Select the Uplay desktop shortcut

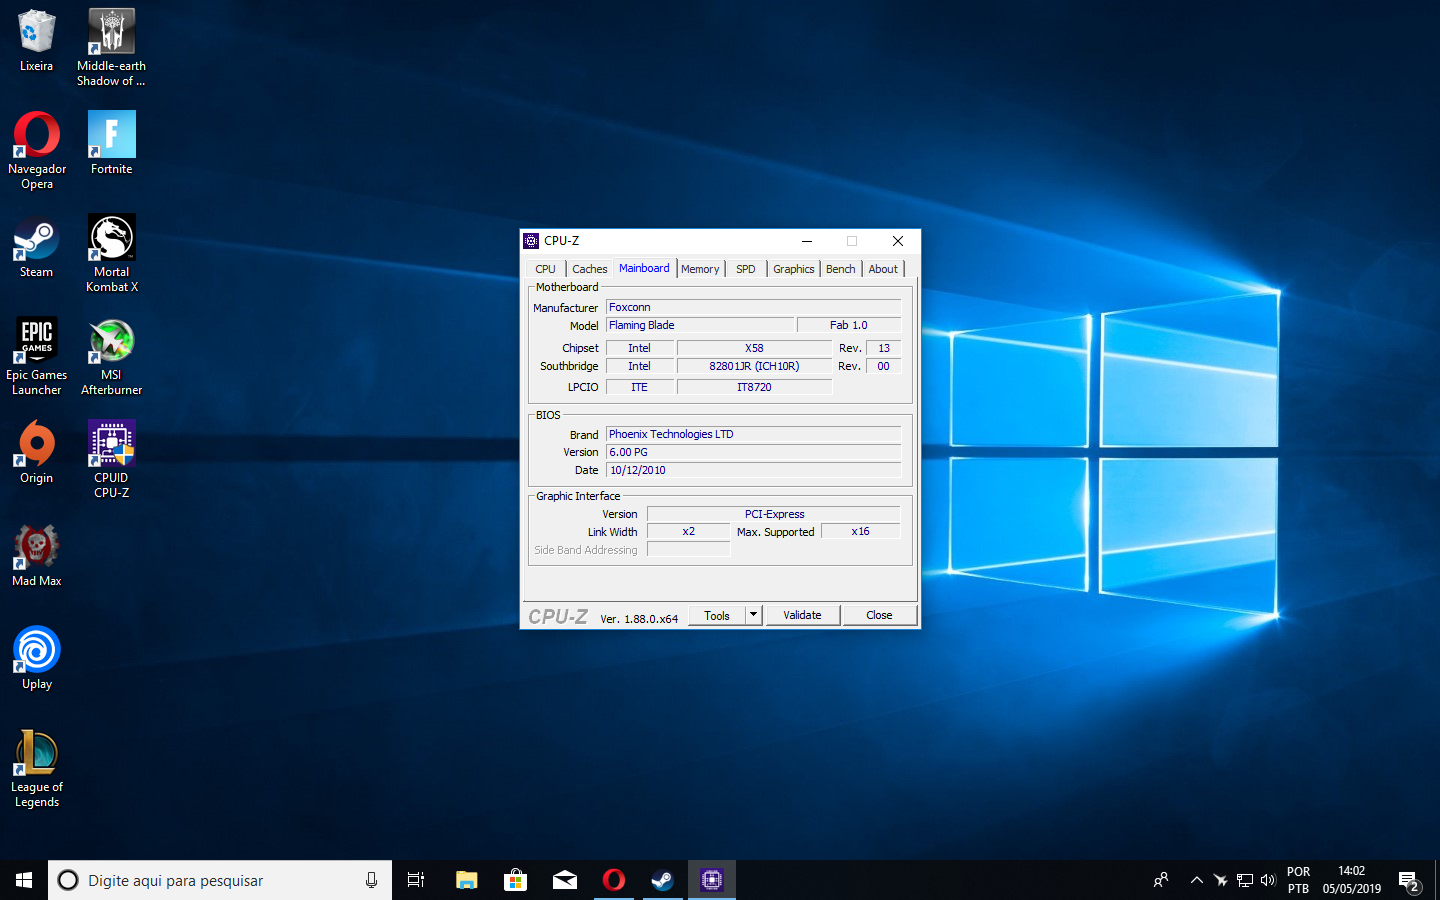point(37,658)
